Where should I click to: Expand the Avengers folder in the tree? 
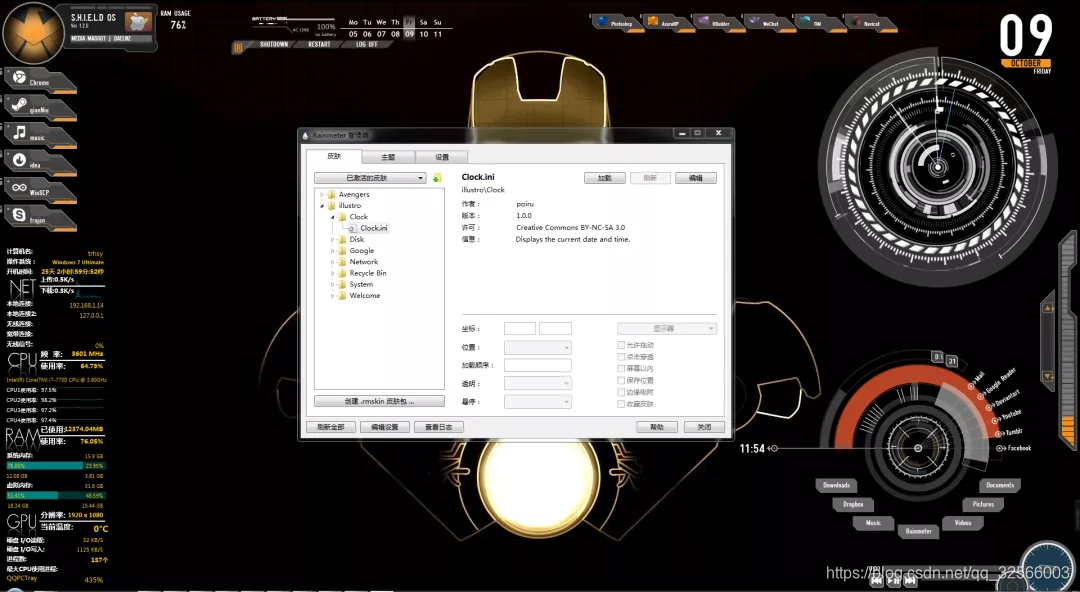click(322, 194)
